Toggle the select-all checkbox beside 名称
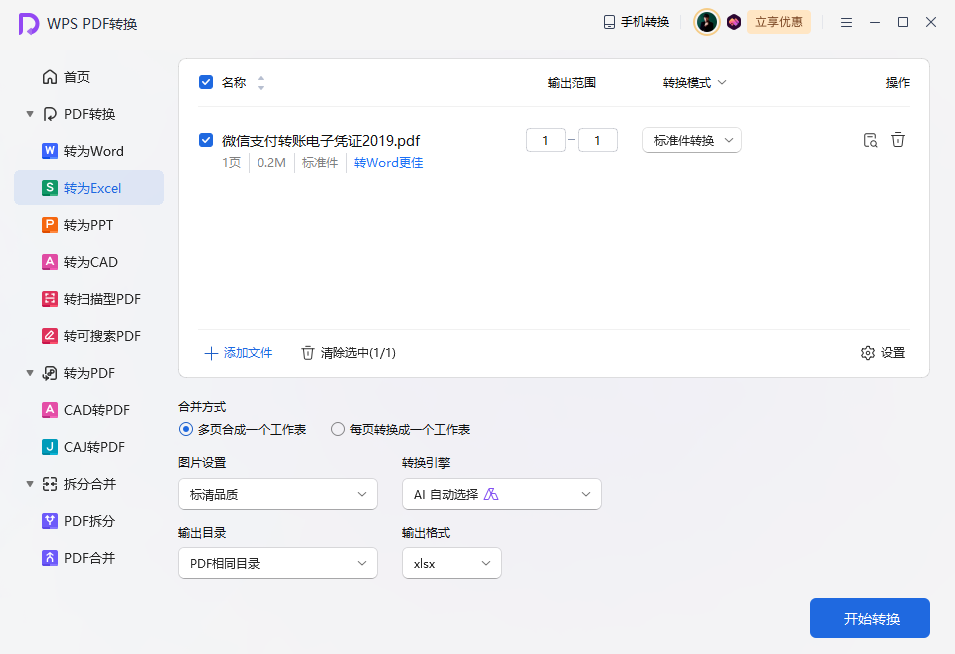This screenshot has height=654, width=955. pyautogui.click(x=206, y=82)
